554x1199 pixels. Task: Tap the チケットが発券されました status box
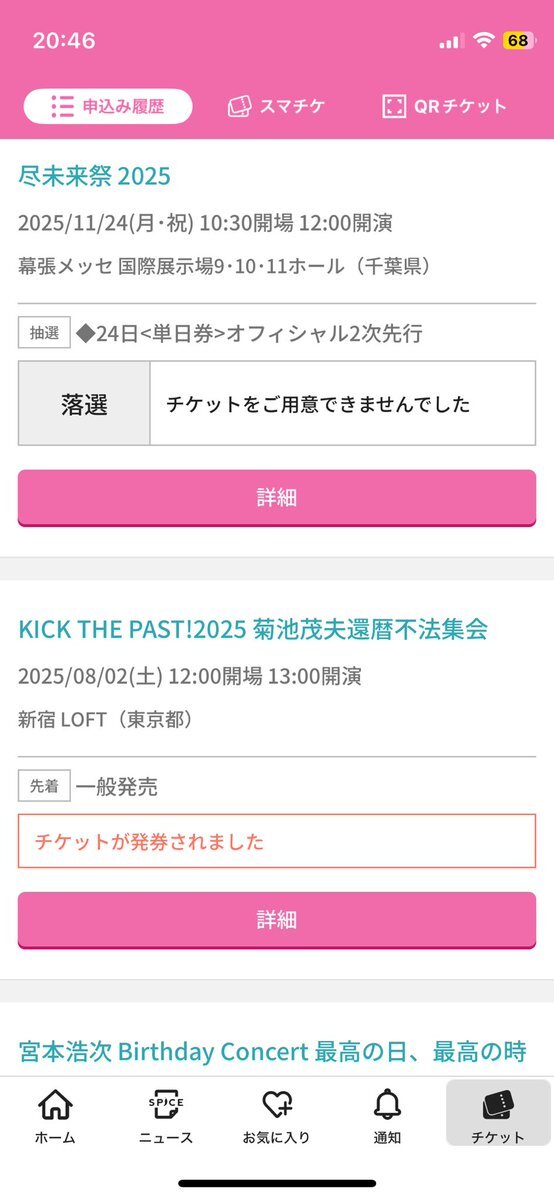pos(276,841)
